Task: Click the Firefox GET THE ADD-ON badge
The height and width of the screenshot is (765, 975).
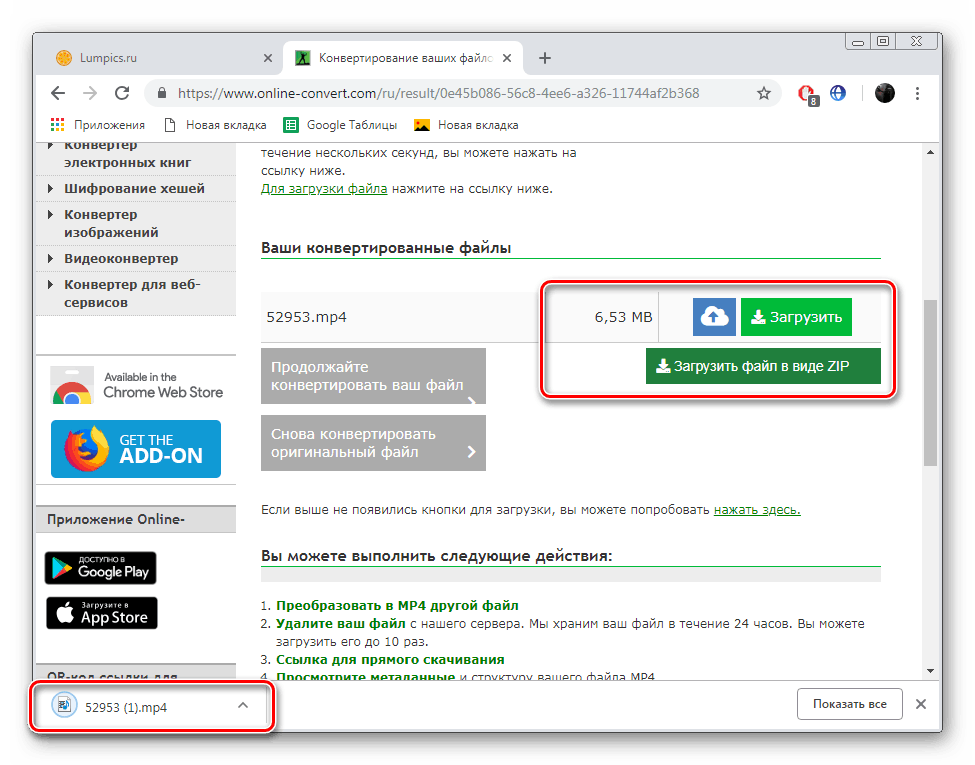Action: (x=135, y=449)
